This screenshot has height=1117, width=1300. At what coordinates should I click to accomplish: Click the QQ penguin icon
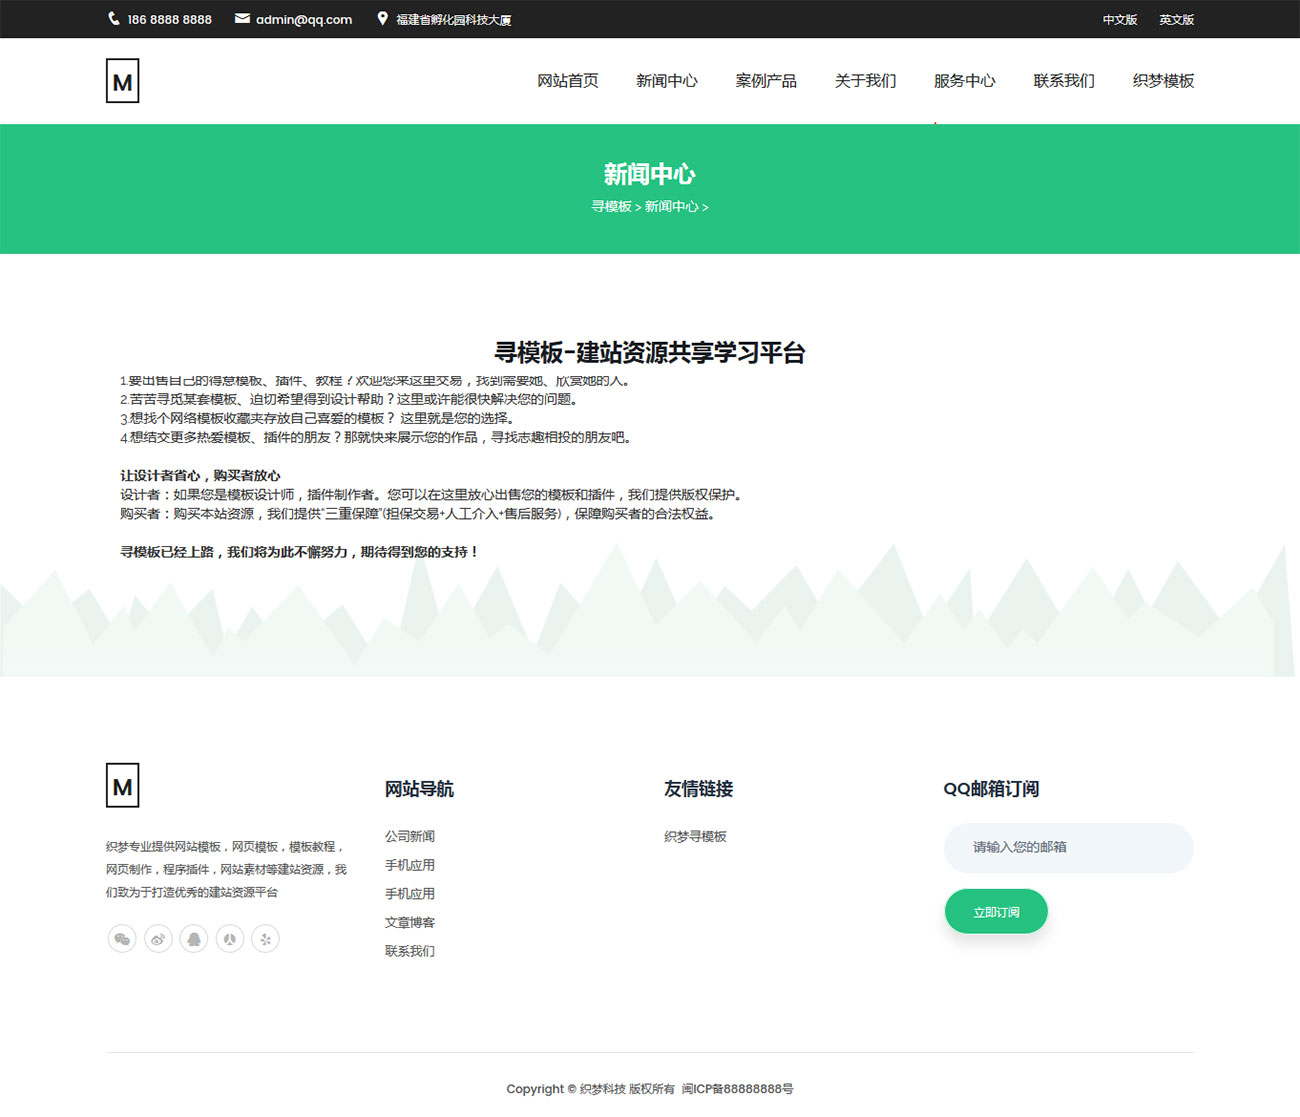194,939
